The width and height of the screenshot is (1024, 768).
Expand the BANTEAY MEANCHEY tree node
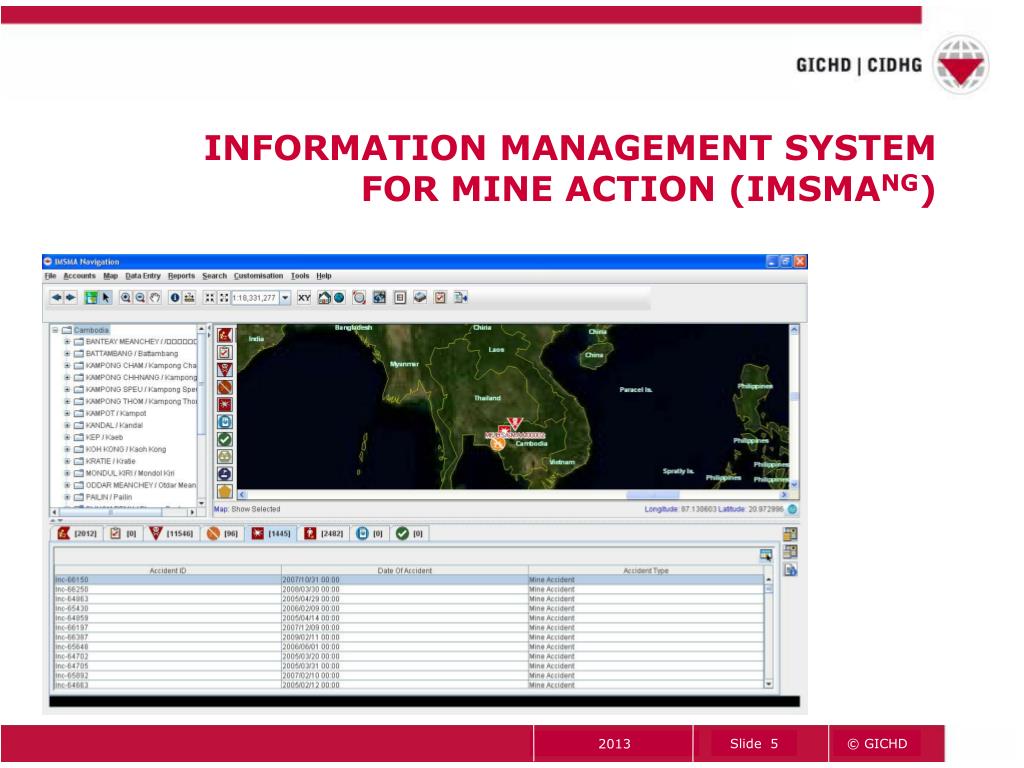67,342
